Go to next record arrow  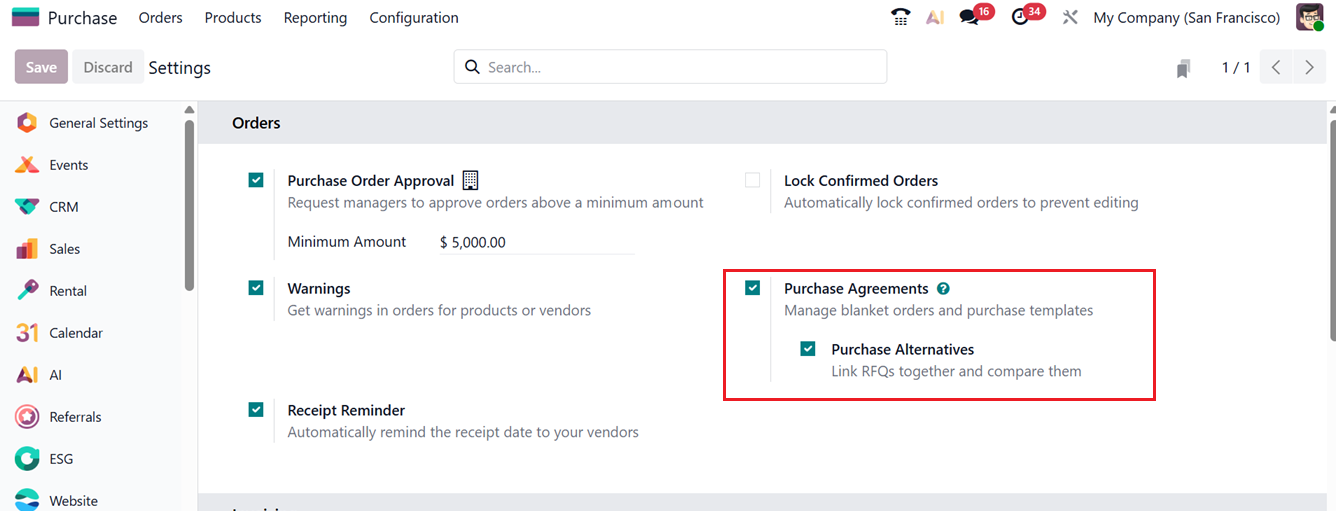pos(1309,67)
